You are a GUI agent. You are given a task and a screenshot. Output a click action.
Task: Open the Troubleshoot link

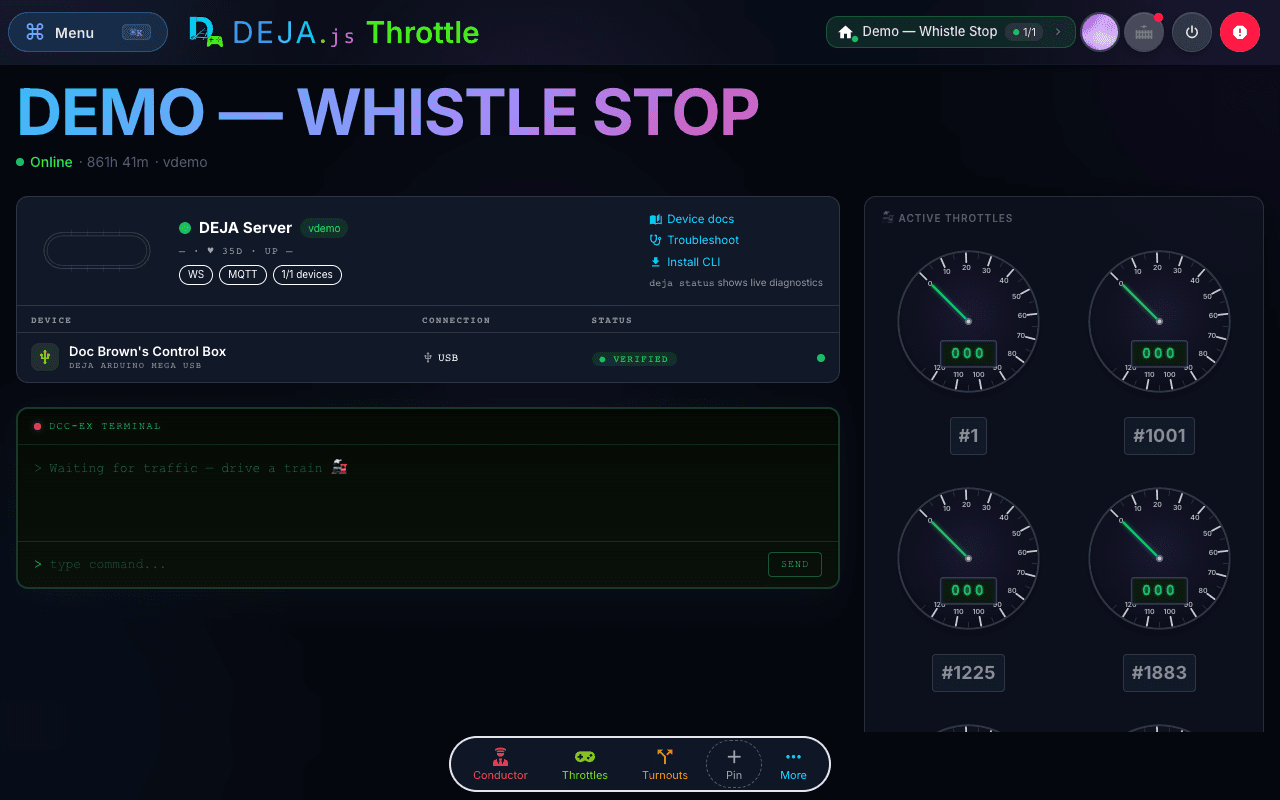[x=695, y=240]
